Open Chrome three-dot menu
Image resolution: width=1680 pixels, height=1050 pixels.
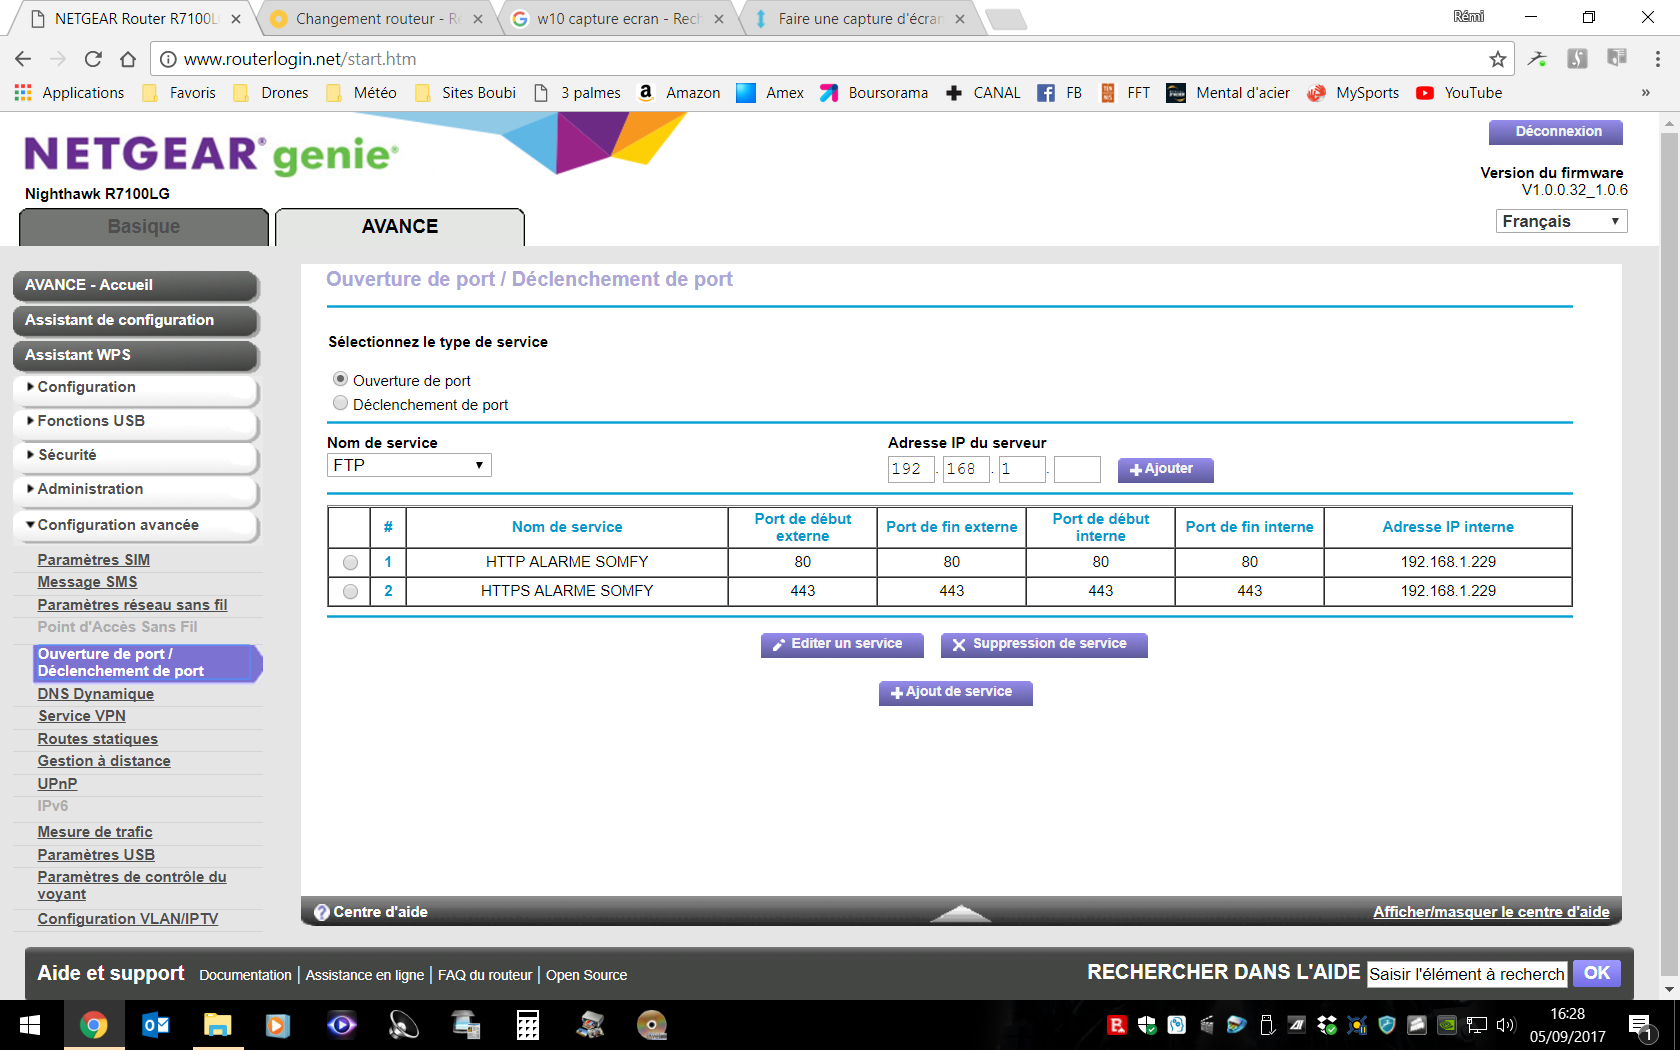(x=1657, y=59)
